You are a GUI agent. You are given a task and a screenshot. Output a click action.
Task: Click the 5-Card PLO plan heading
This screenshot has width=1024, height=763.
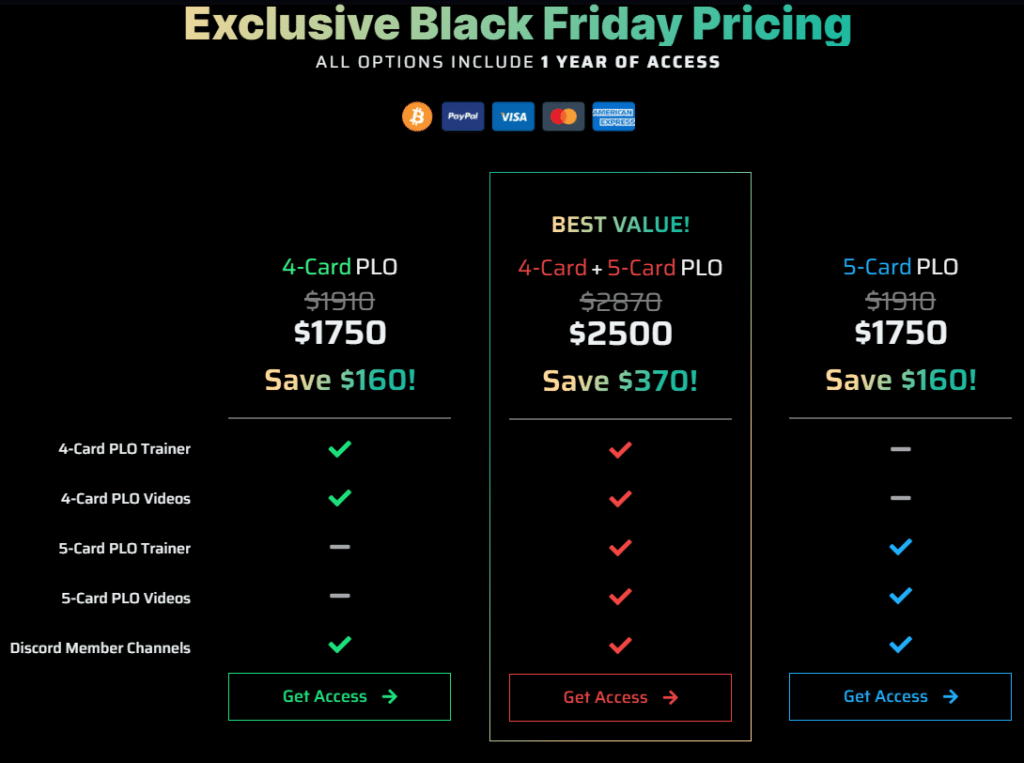(x=900, y=267)
